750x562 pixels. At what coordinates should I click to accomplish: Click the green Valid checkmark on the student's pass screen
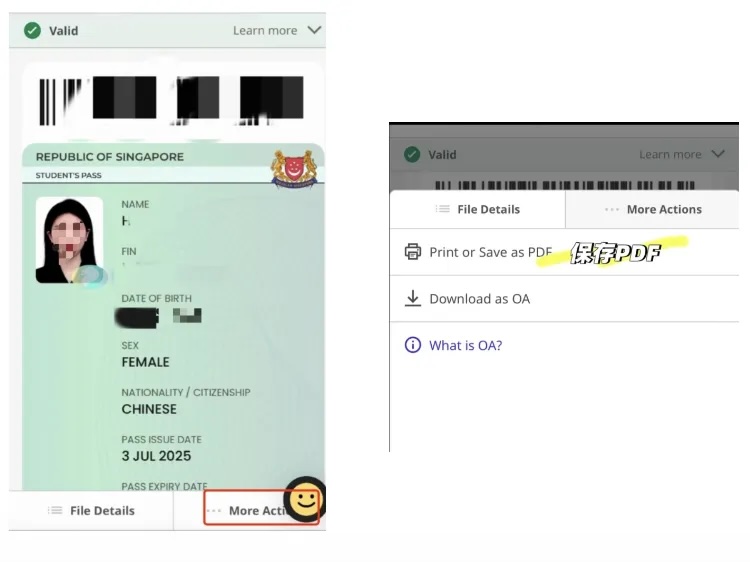click(x=33, y=31)
